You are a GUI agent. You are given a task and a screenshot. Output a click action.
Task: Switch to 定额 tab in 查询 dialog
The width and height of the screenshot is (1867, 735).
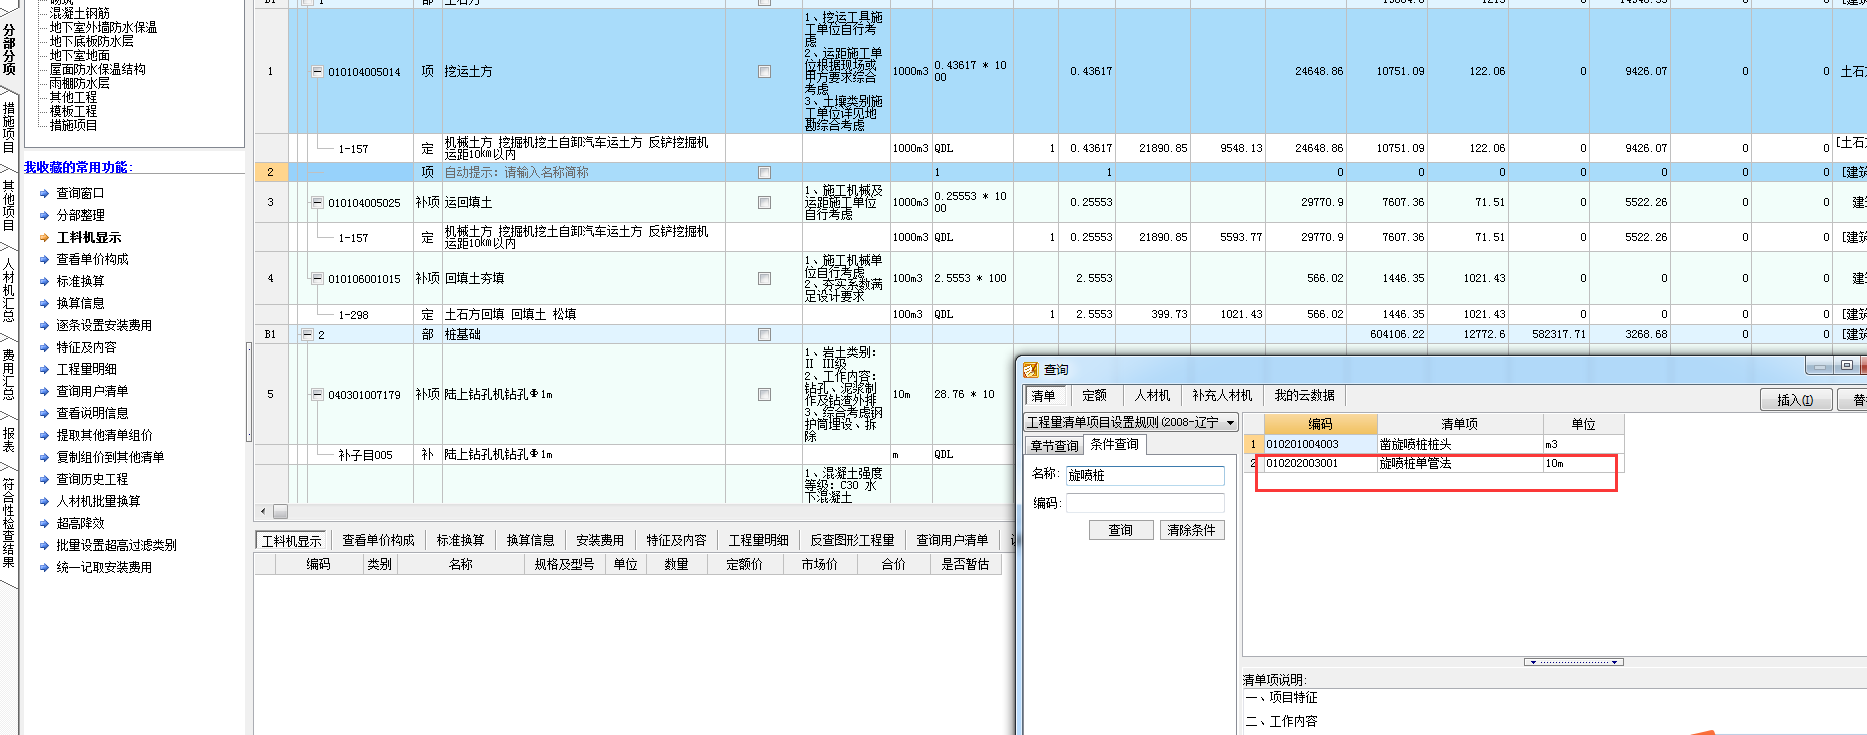1094,396
